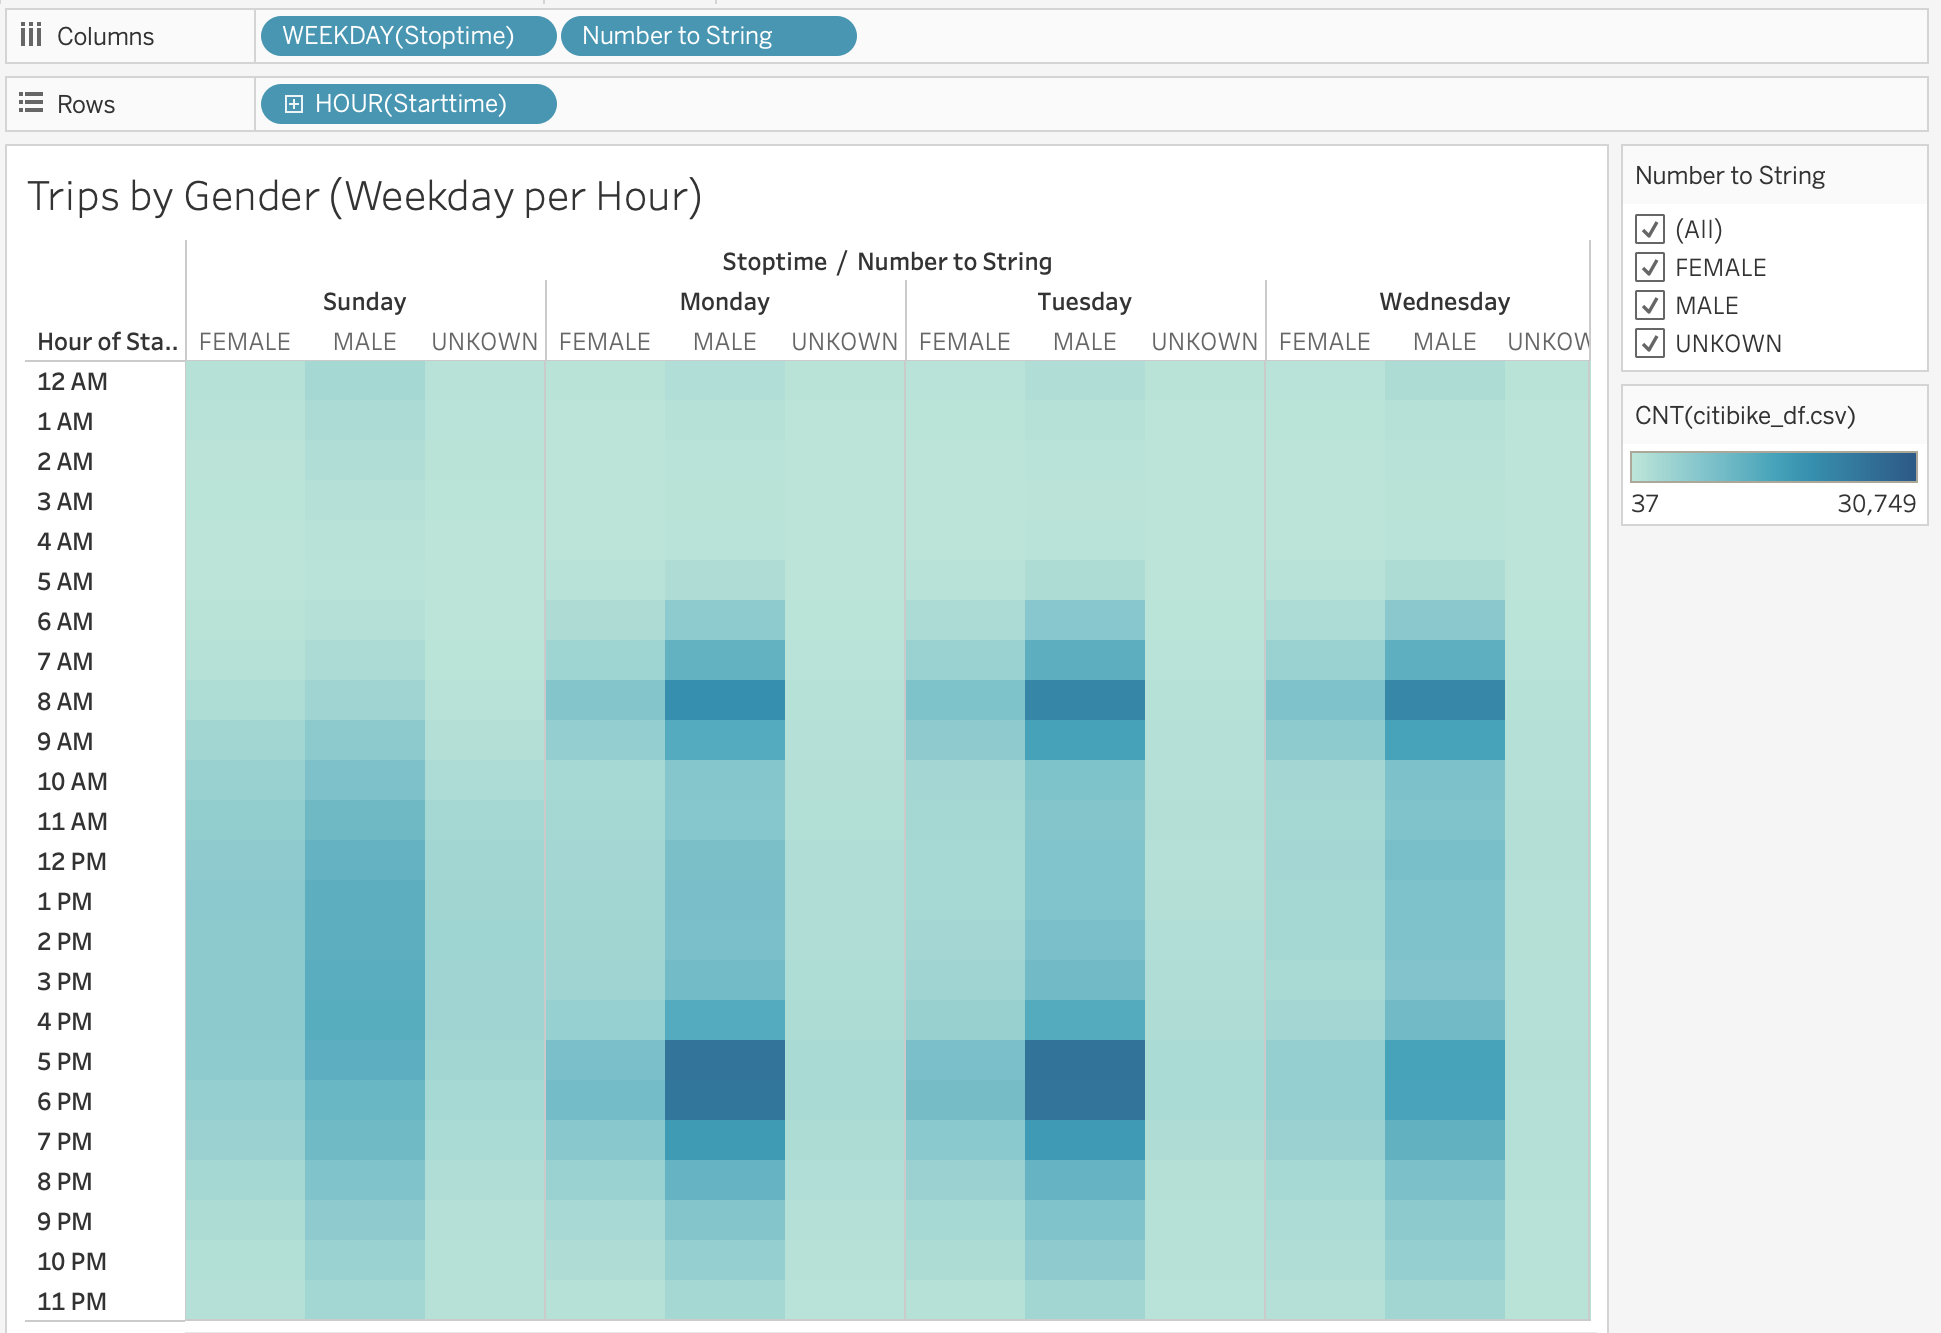
Task: Select the 8 AM row label
Action: point(65,701)
